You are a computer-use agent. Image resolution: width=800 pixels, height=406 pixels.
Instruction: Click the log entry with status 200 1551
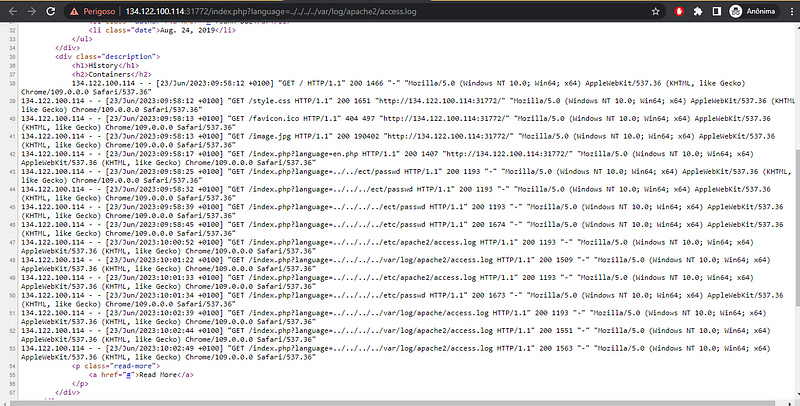pyautogui.click(x=395, y=335)
